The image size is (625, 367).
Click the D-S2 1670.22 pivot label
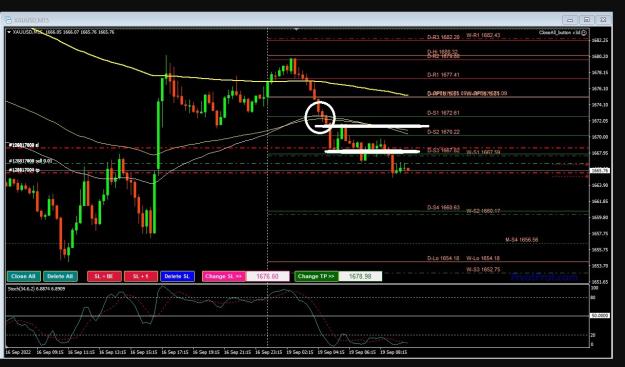coord(443,132)
